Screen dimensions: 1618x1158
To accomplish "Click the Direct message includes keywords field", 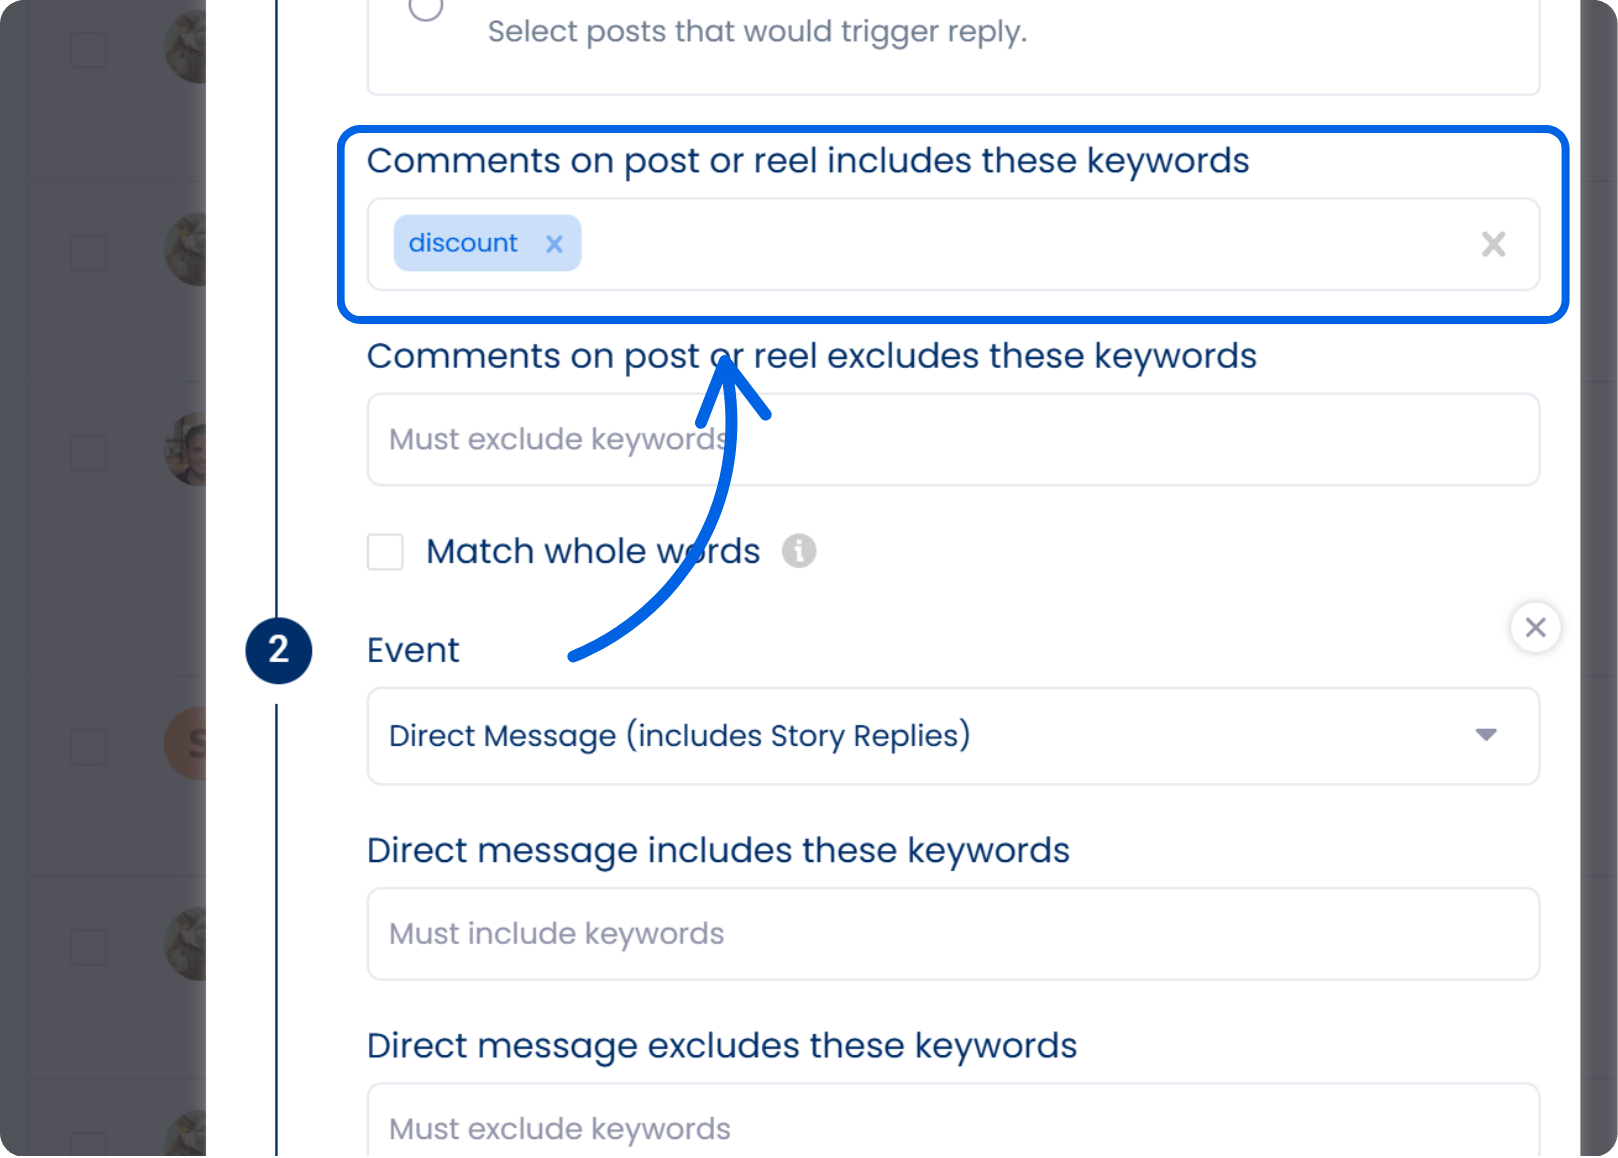I will point(950,934).
